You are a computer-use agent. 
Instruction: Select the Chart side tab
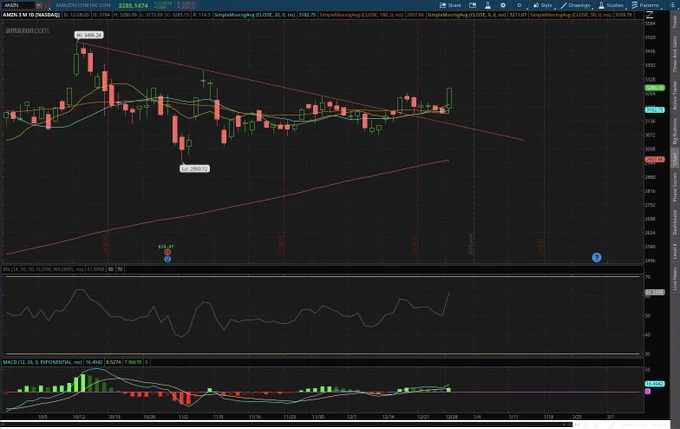point(675,159)
